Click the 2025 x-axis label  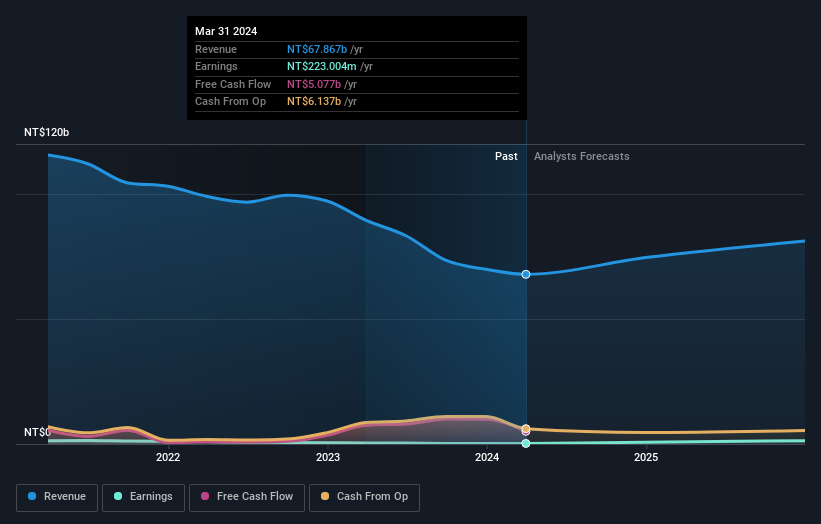point(646,458)
